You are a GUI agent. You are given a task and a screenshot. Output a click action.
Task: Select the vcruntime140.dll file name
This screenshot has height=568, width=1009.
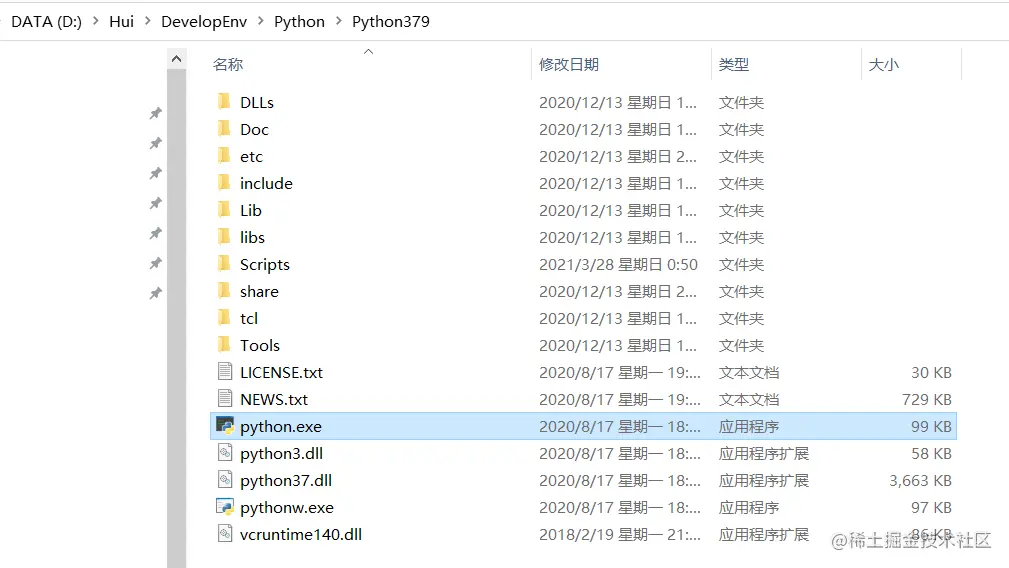(301, 535)
